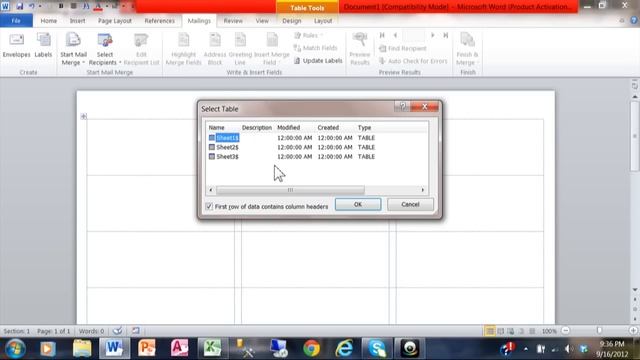Click OK in Select Table dialog

[358, 204]
